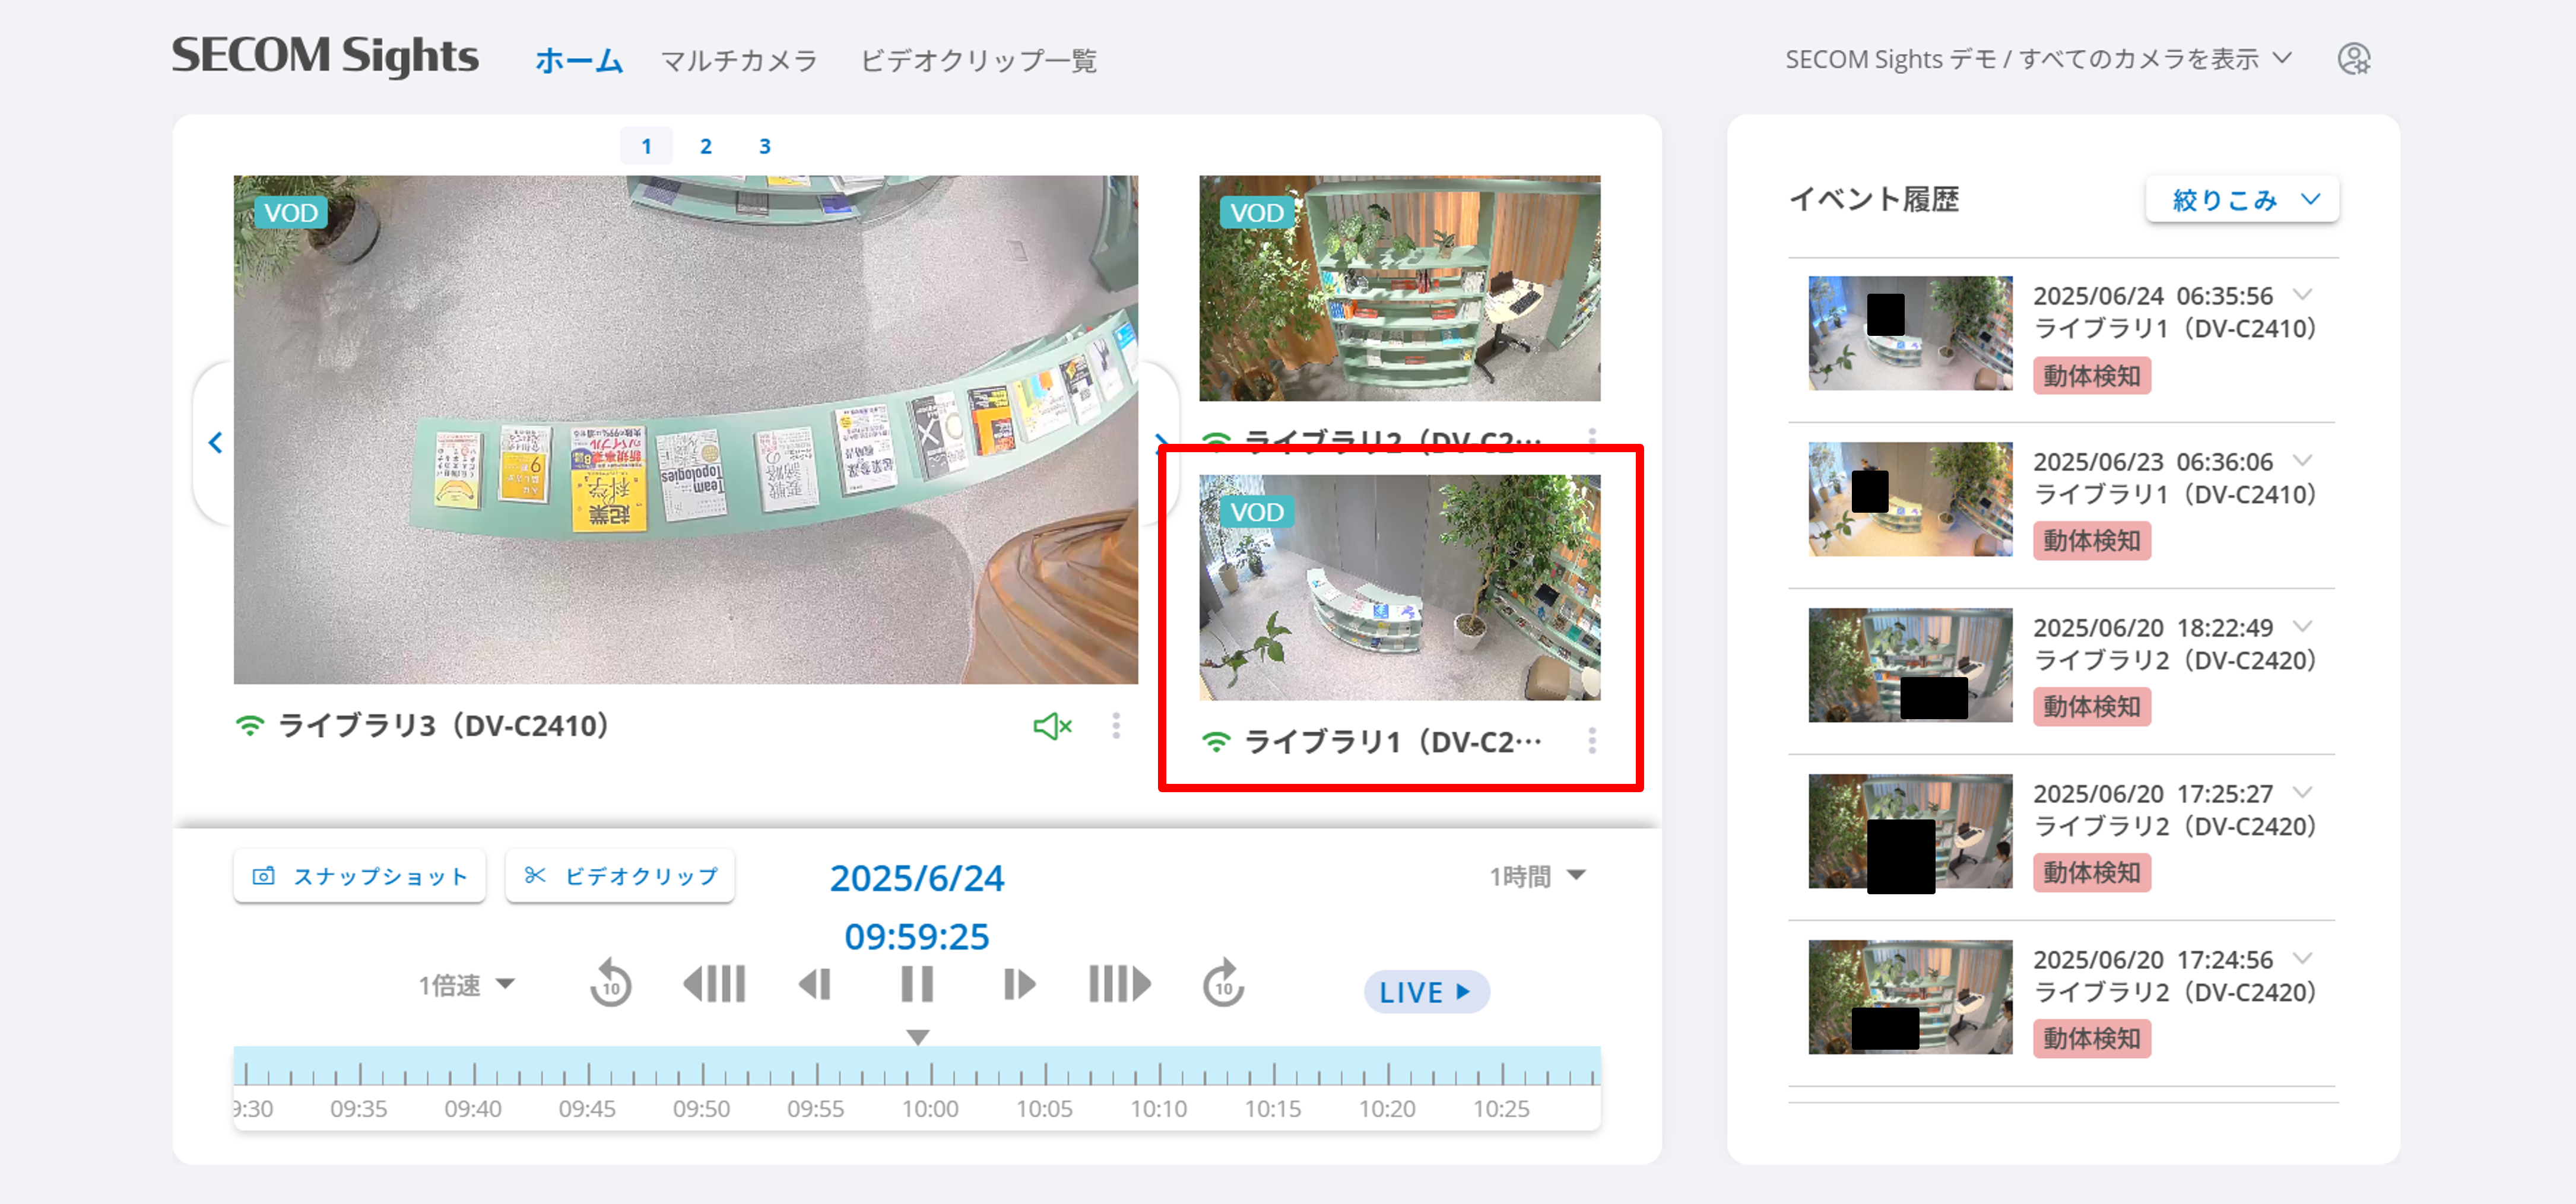This screenshot has width=2576, height=1204.
Task: Expand event 2025/06/24 06:35:56
Action: pyautogui.click(x=2303, y=294)
